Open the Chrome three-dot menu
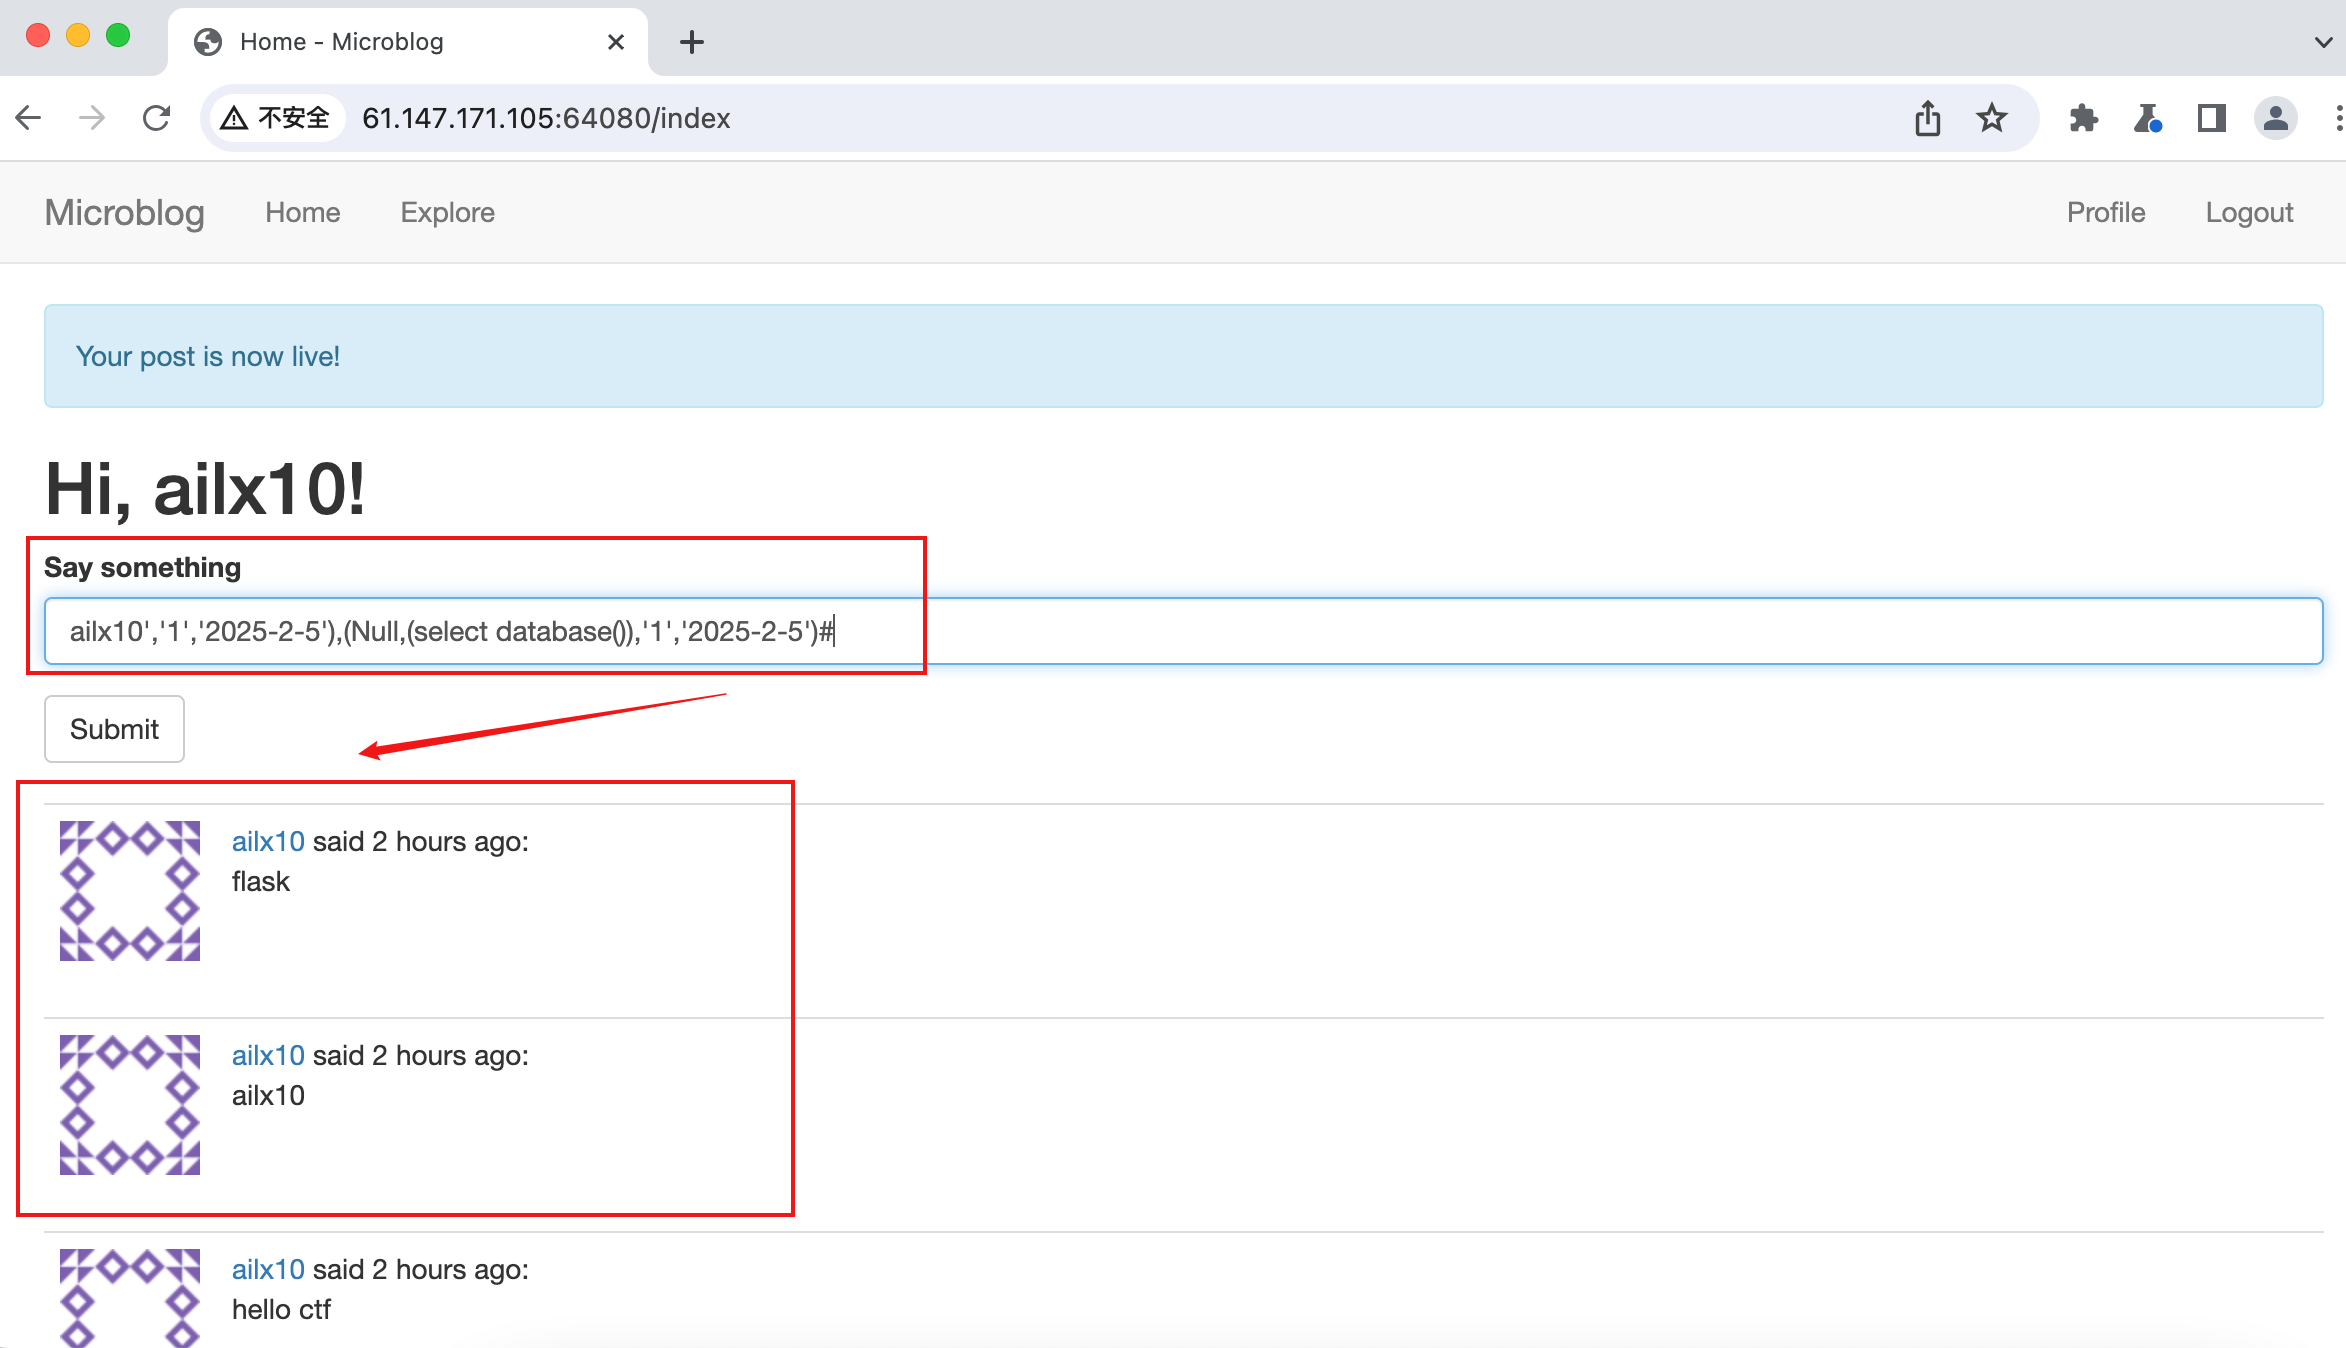This screenshot has width=2346, height=1348. [x=2338, y=117]
